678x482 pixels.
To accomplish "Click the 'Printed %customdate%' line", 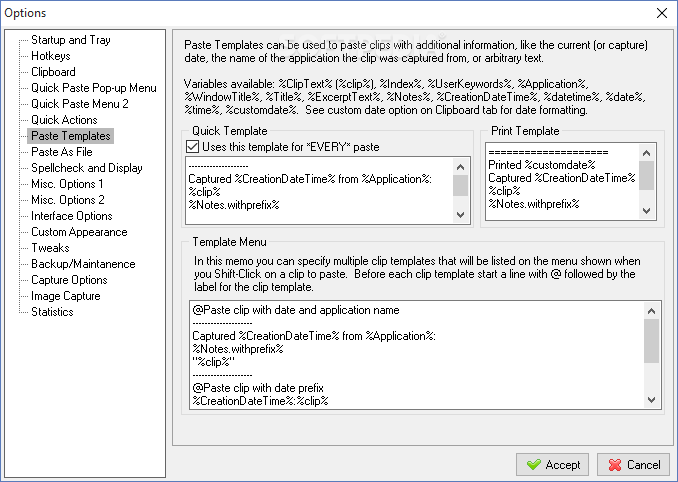I will click(542, 165).
